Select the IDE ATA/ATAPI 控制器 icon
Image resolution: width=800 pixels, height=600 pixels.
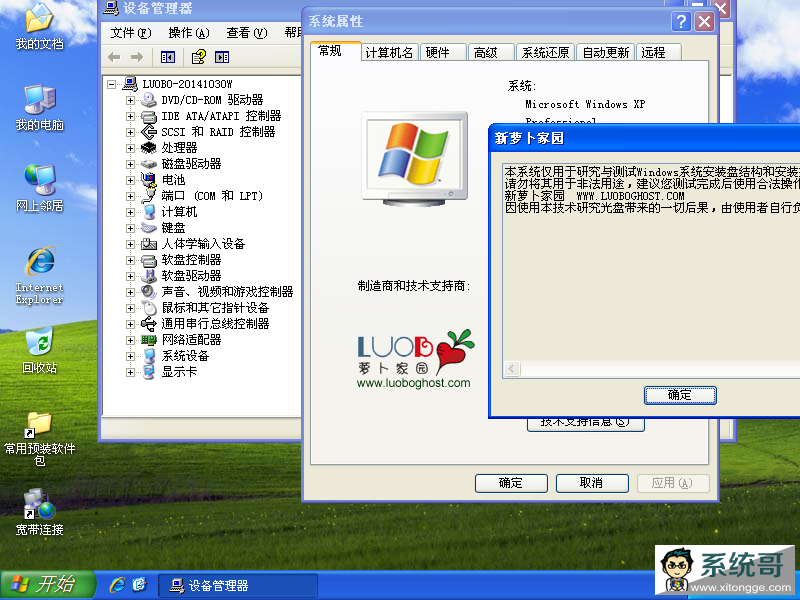tap(148, 116)
